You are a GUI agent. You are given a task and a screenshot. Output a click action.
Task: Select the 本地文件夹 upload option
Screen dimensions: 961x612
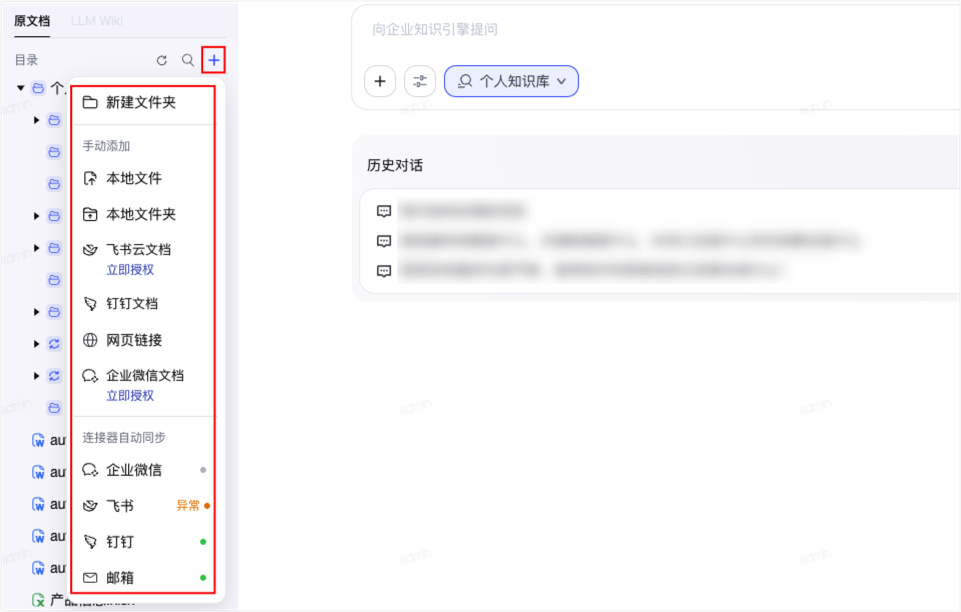143,214
